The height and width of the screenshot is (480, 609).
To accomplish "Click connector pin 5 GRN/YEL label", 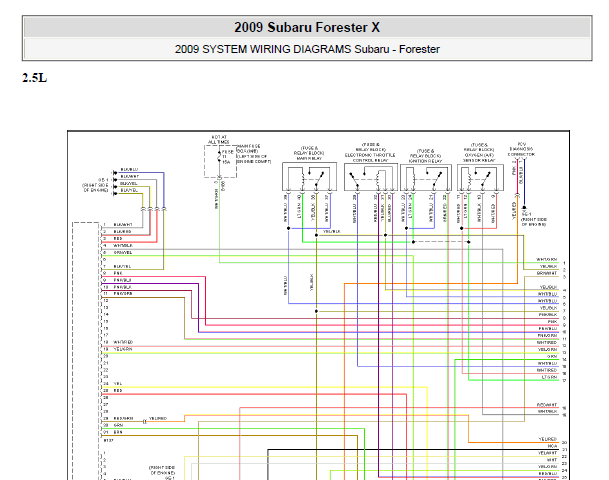I will point(123,252).
